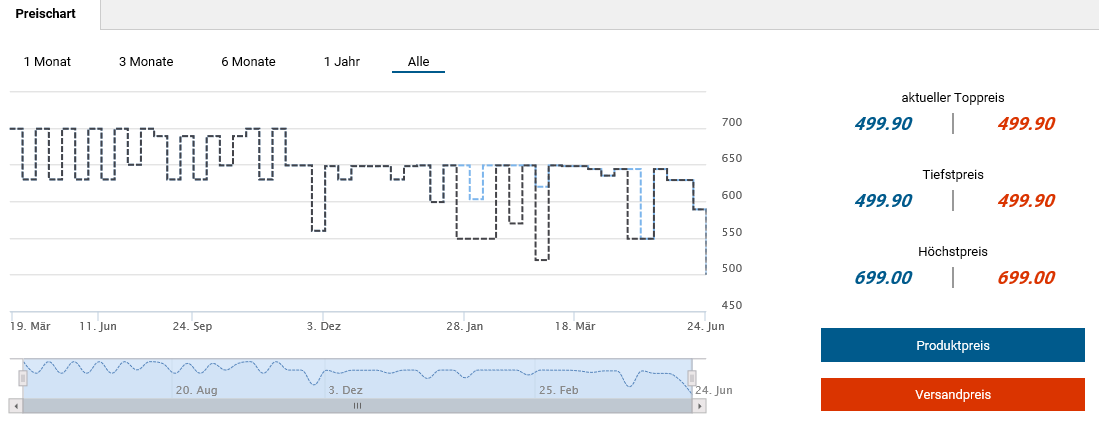Click the red aktueller Toppreis value

pyautogui.click(x=1026, y=124)
